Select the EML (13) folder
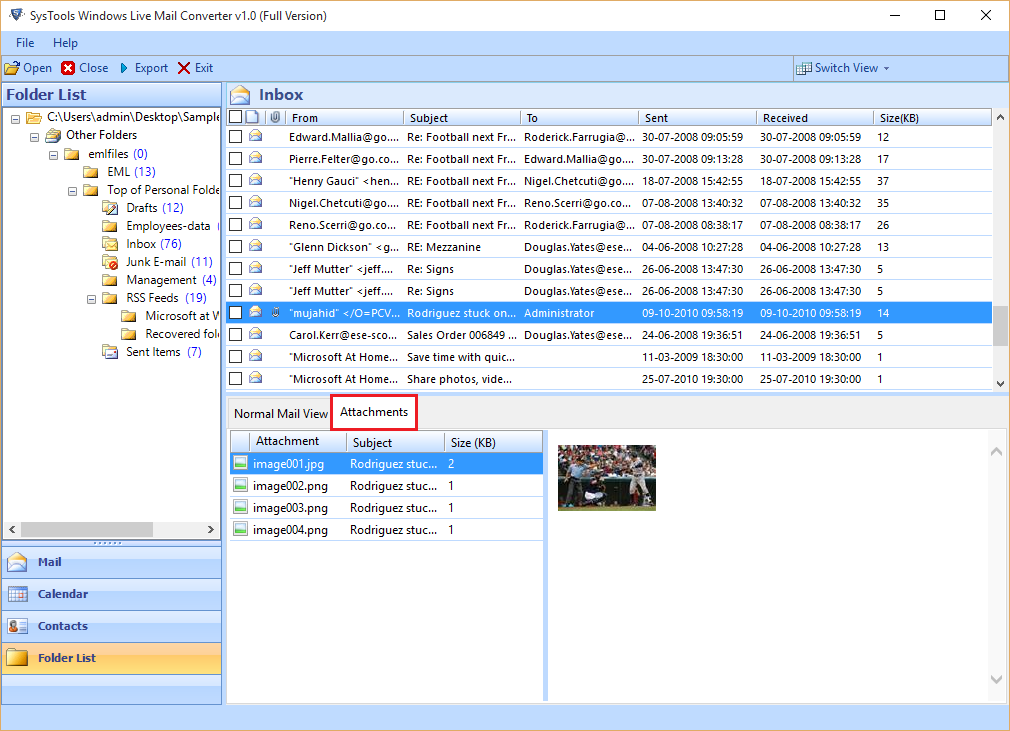1010x731 pixels. tap(131, 172)
